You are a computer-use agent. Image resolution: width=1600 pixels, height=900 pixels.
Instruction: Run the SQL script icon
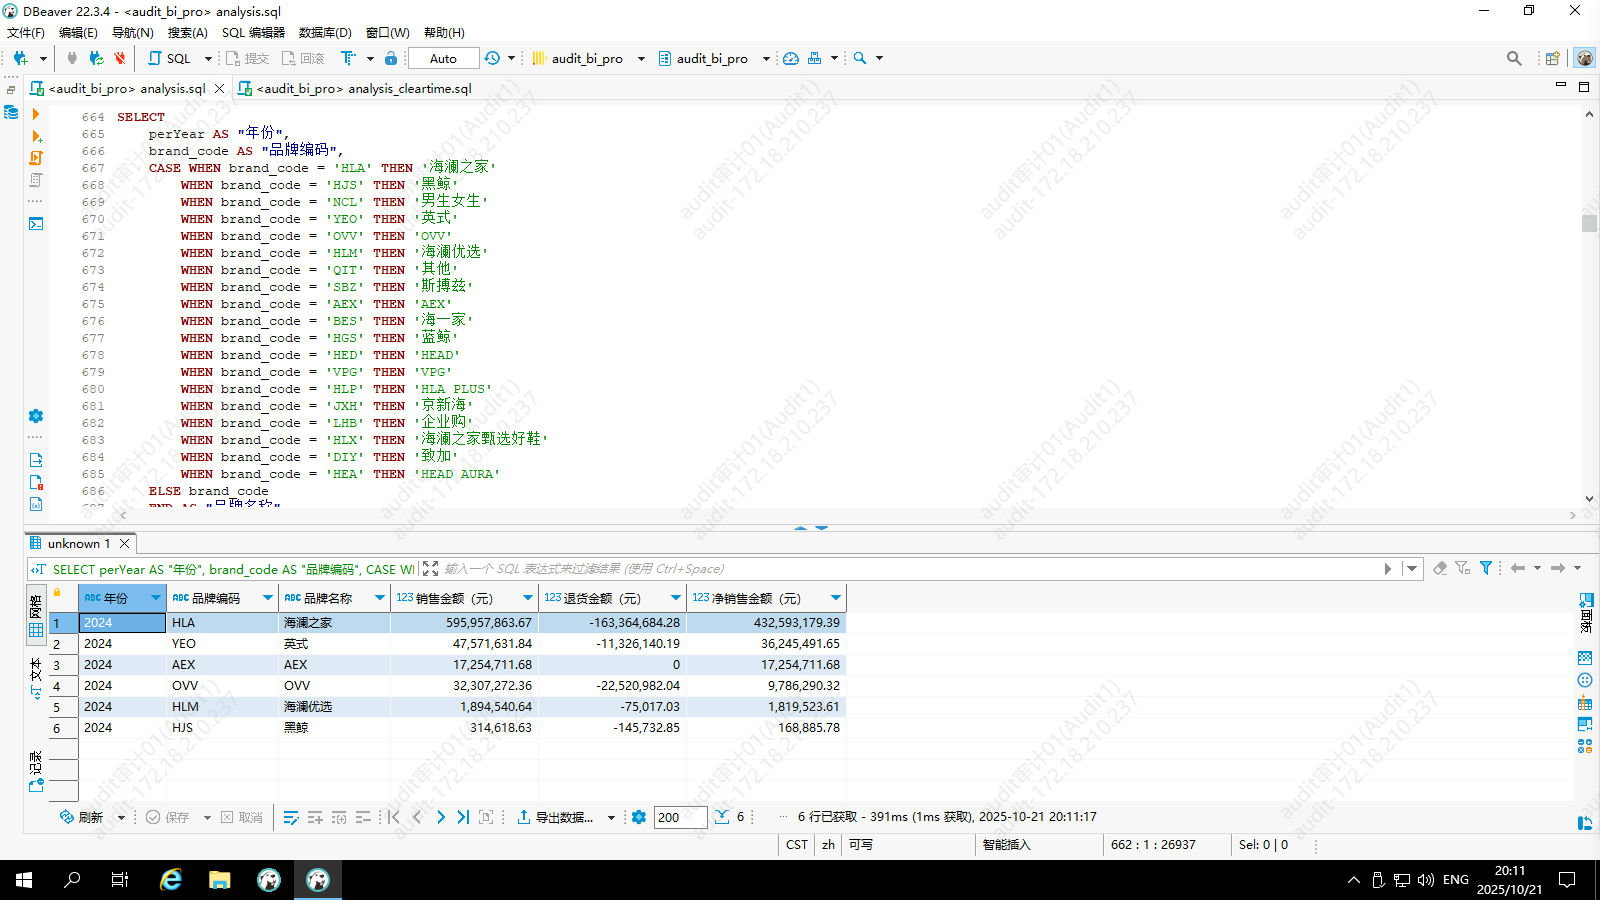[x=36, y=158]
